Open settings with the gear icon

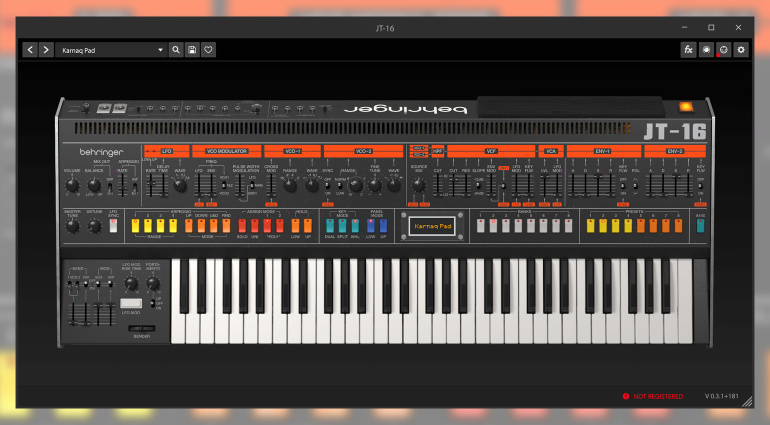741,50
